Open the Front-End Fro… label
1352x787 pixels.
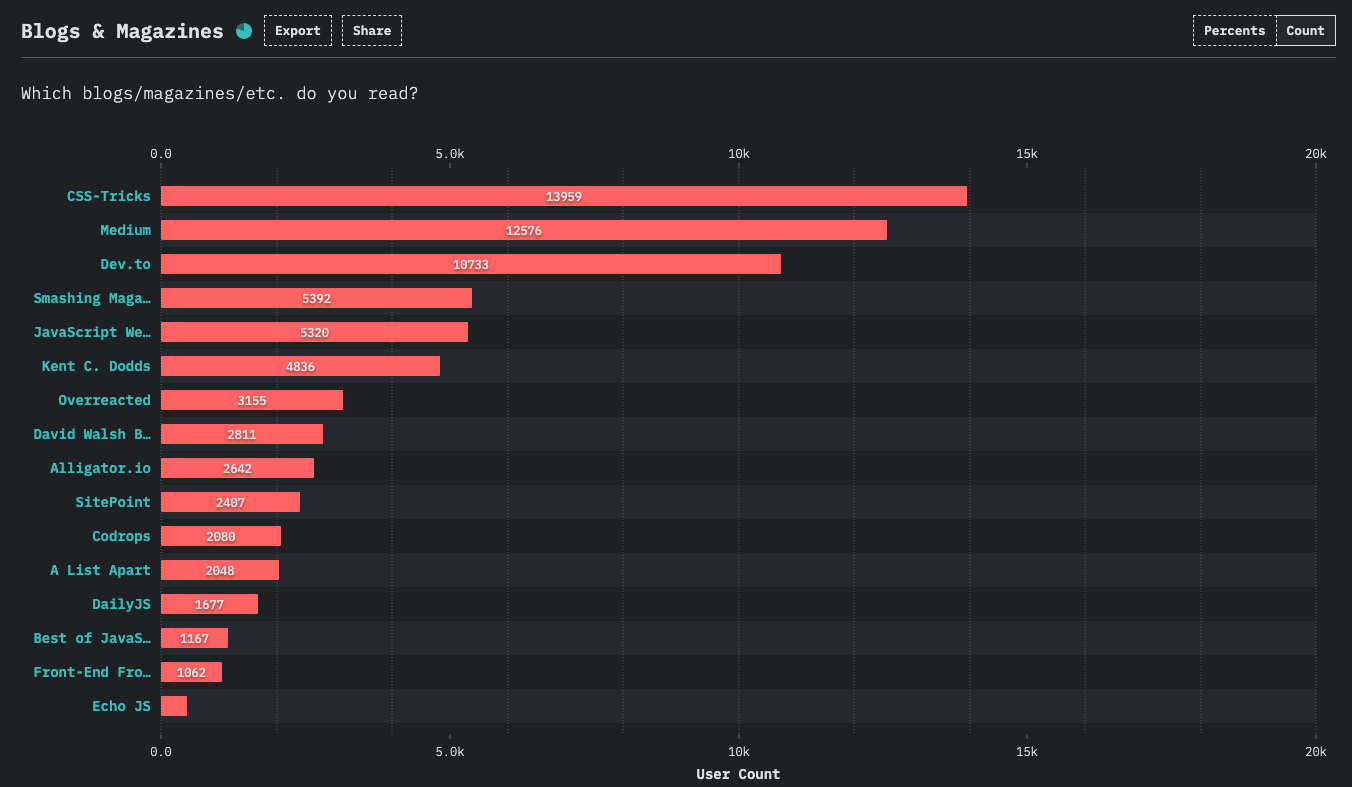pos(92,672)
